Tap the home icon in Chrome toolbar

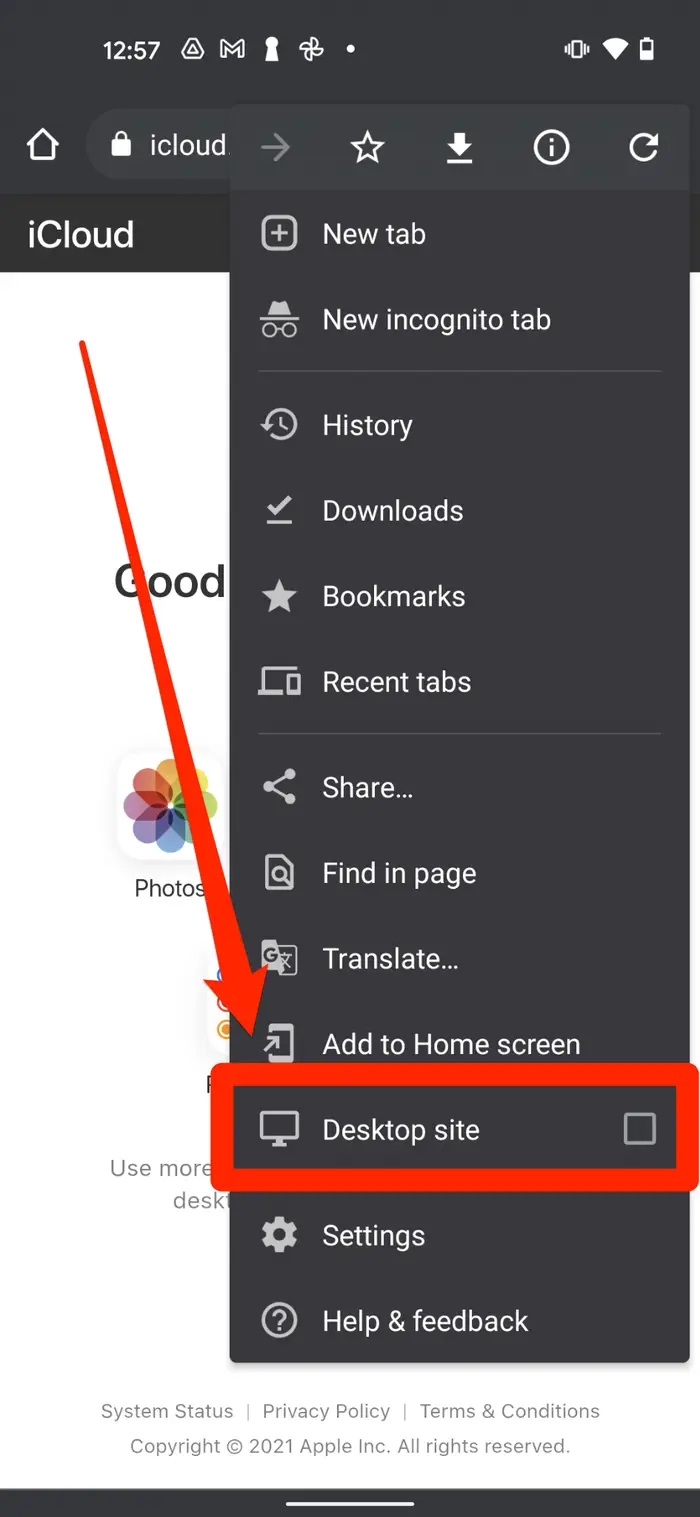pos(43,146)
